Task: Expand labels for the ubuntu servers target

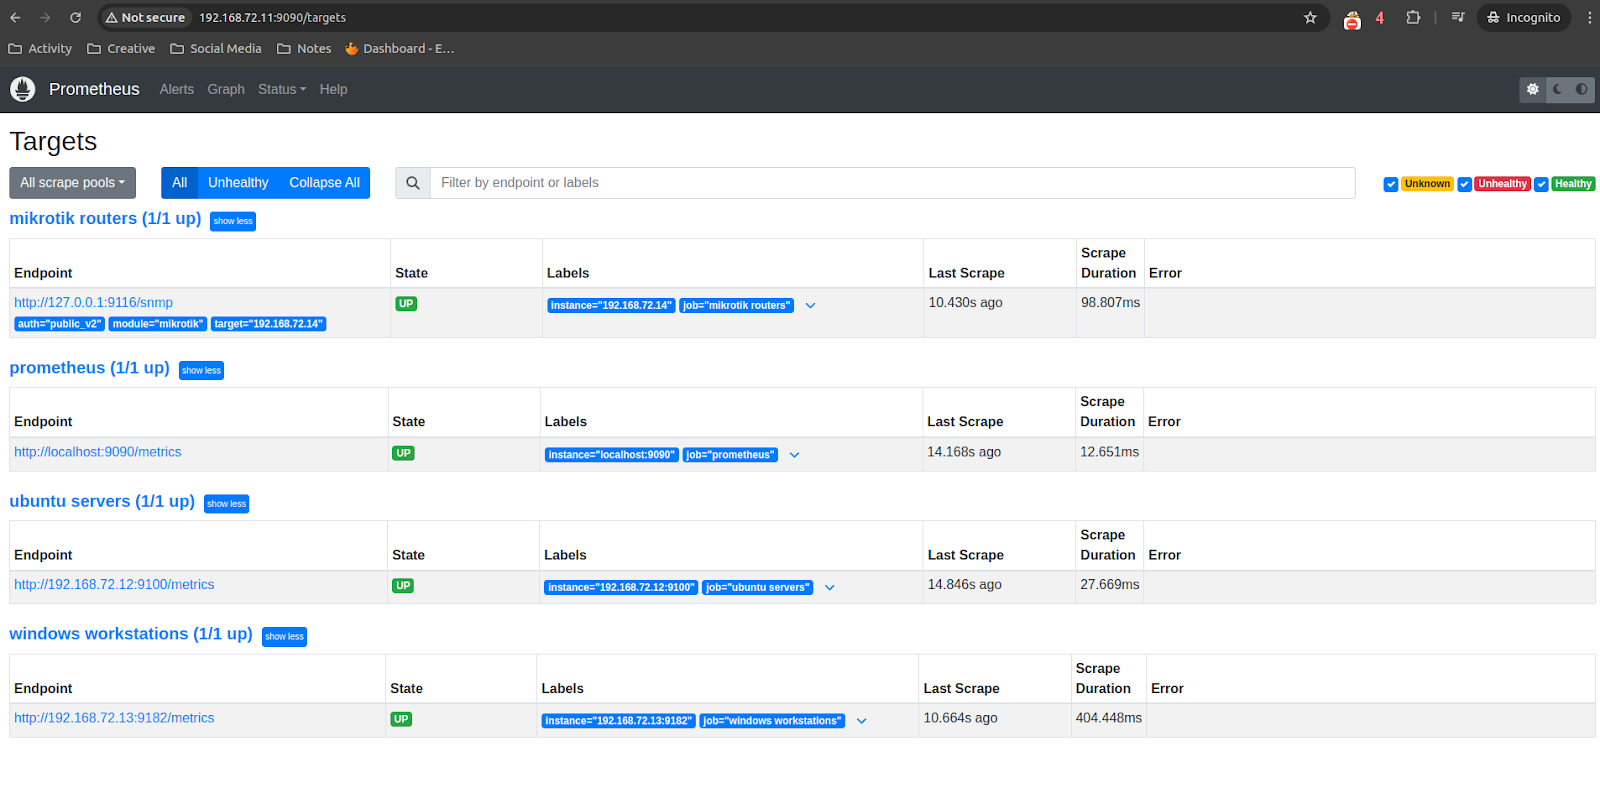Action: click(829, 588)
